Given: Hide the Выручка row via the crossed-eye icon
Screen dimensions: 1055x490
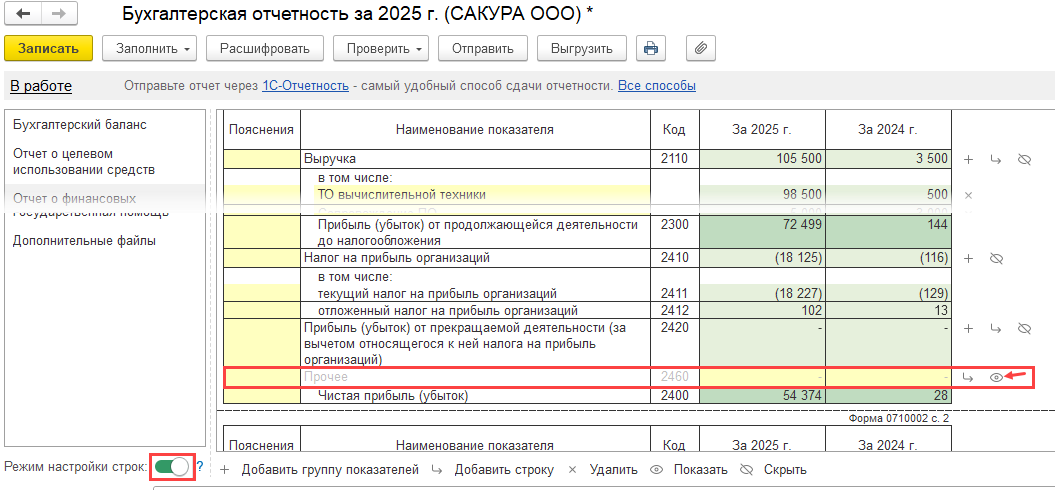Looking at the screenshot, I should click(1023, 159).
